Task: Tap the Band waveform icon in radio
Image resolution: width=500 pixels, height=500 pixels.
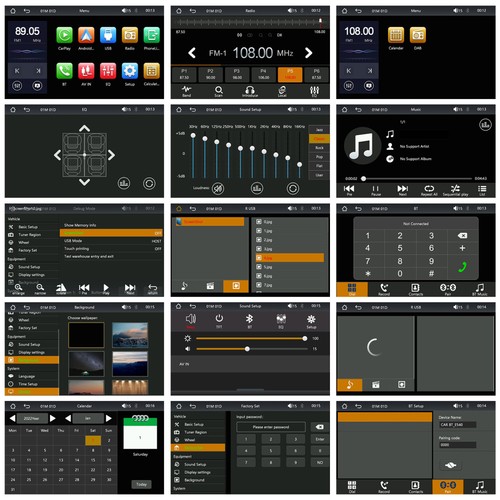Action: tap(186, 90)
